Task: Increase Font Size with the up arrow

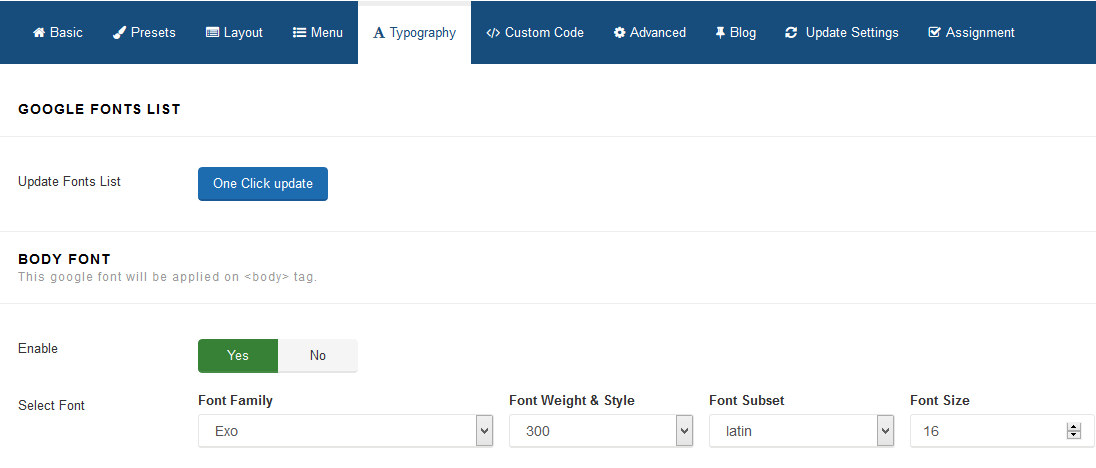Action: pyautogui.click(x=1074, y=427)
